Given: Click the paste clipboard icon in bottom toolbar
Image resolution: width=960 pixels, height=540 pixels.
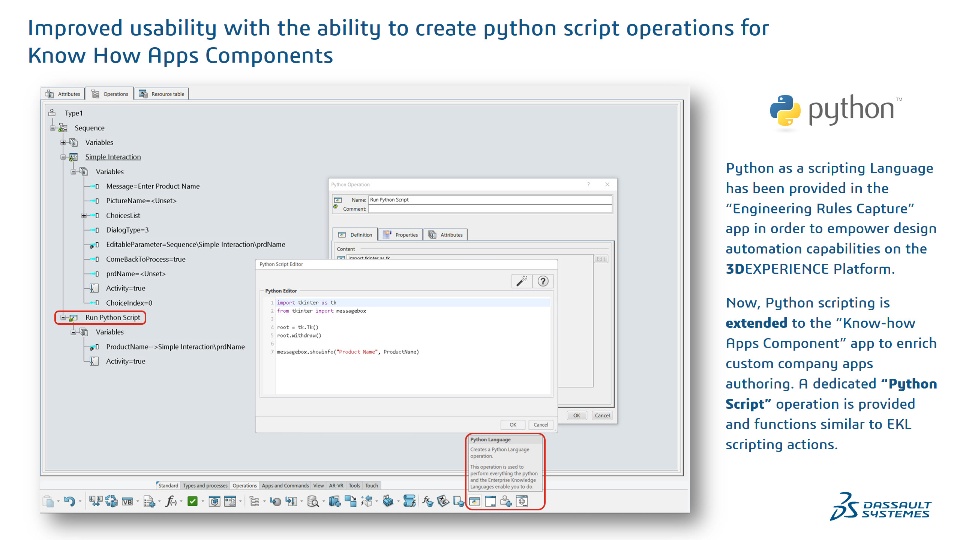Looking at the screenshot, I should 48,501.
